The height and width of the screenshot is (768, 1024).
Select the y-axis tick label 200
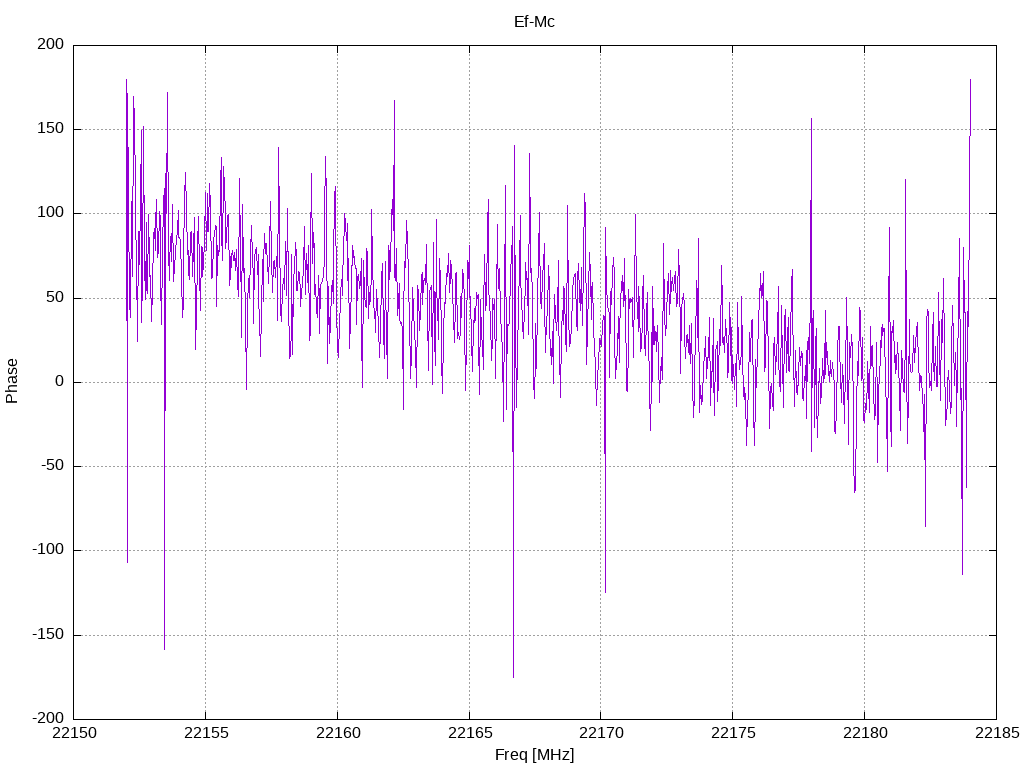[x=51, y=44]
